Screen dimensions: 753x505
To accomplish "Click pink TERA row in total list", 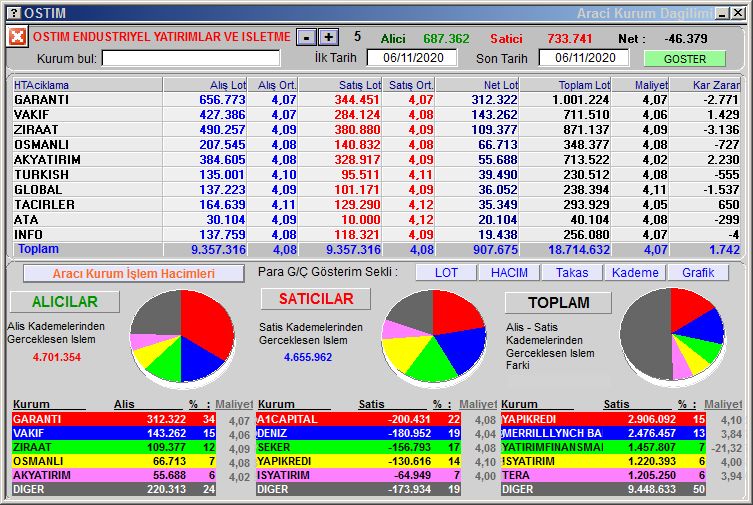I will click(603, 475).
